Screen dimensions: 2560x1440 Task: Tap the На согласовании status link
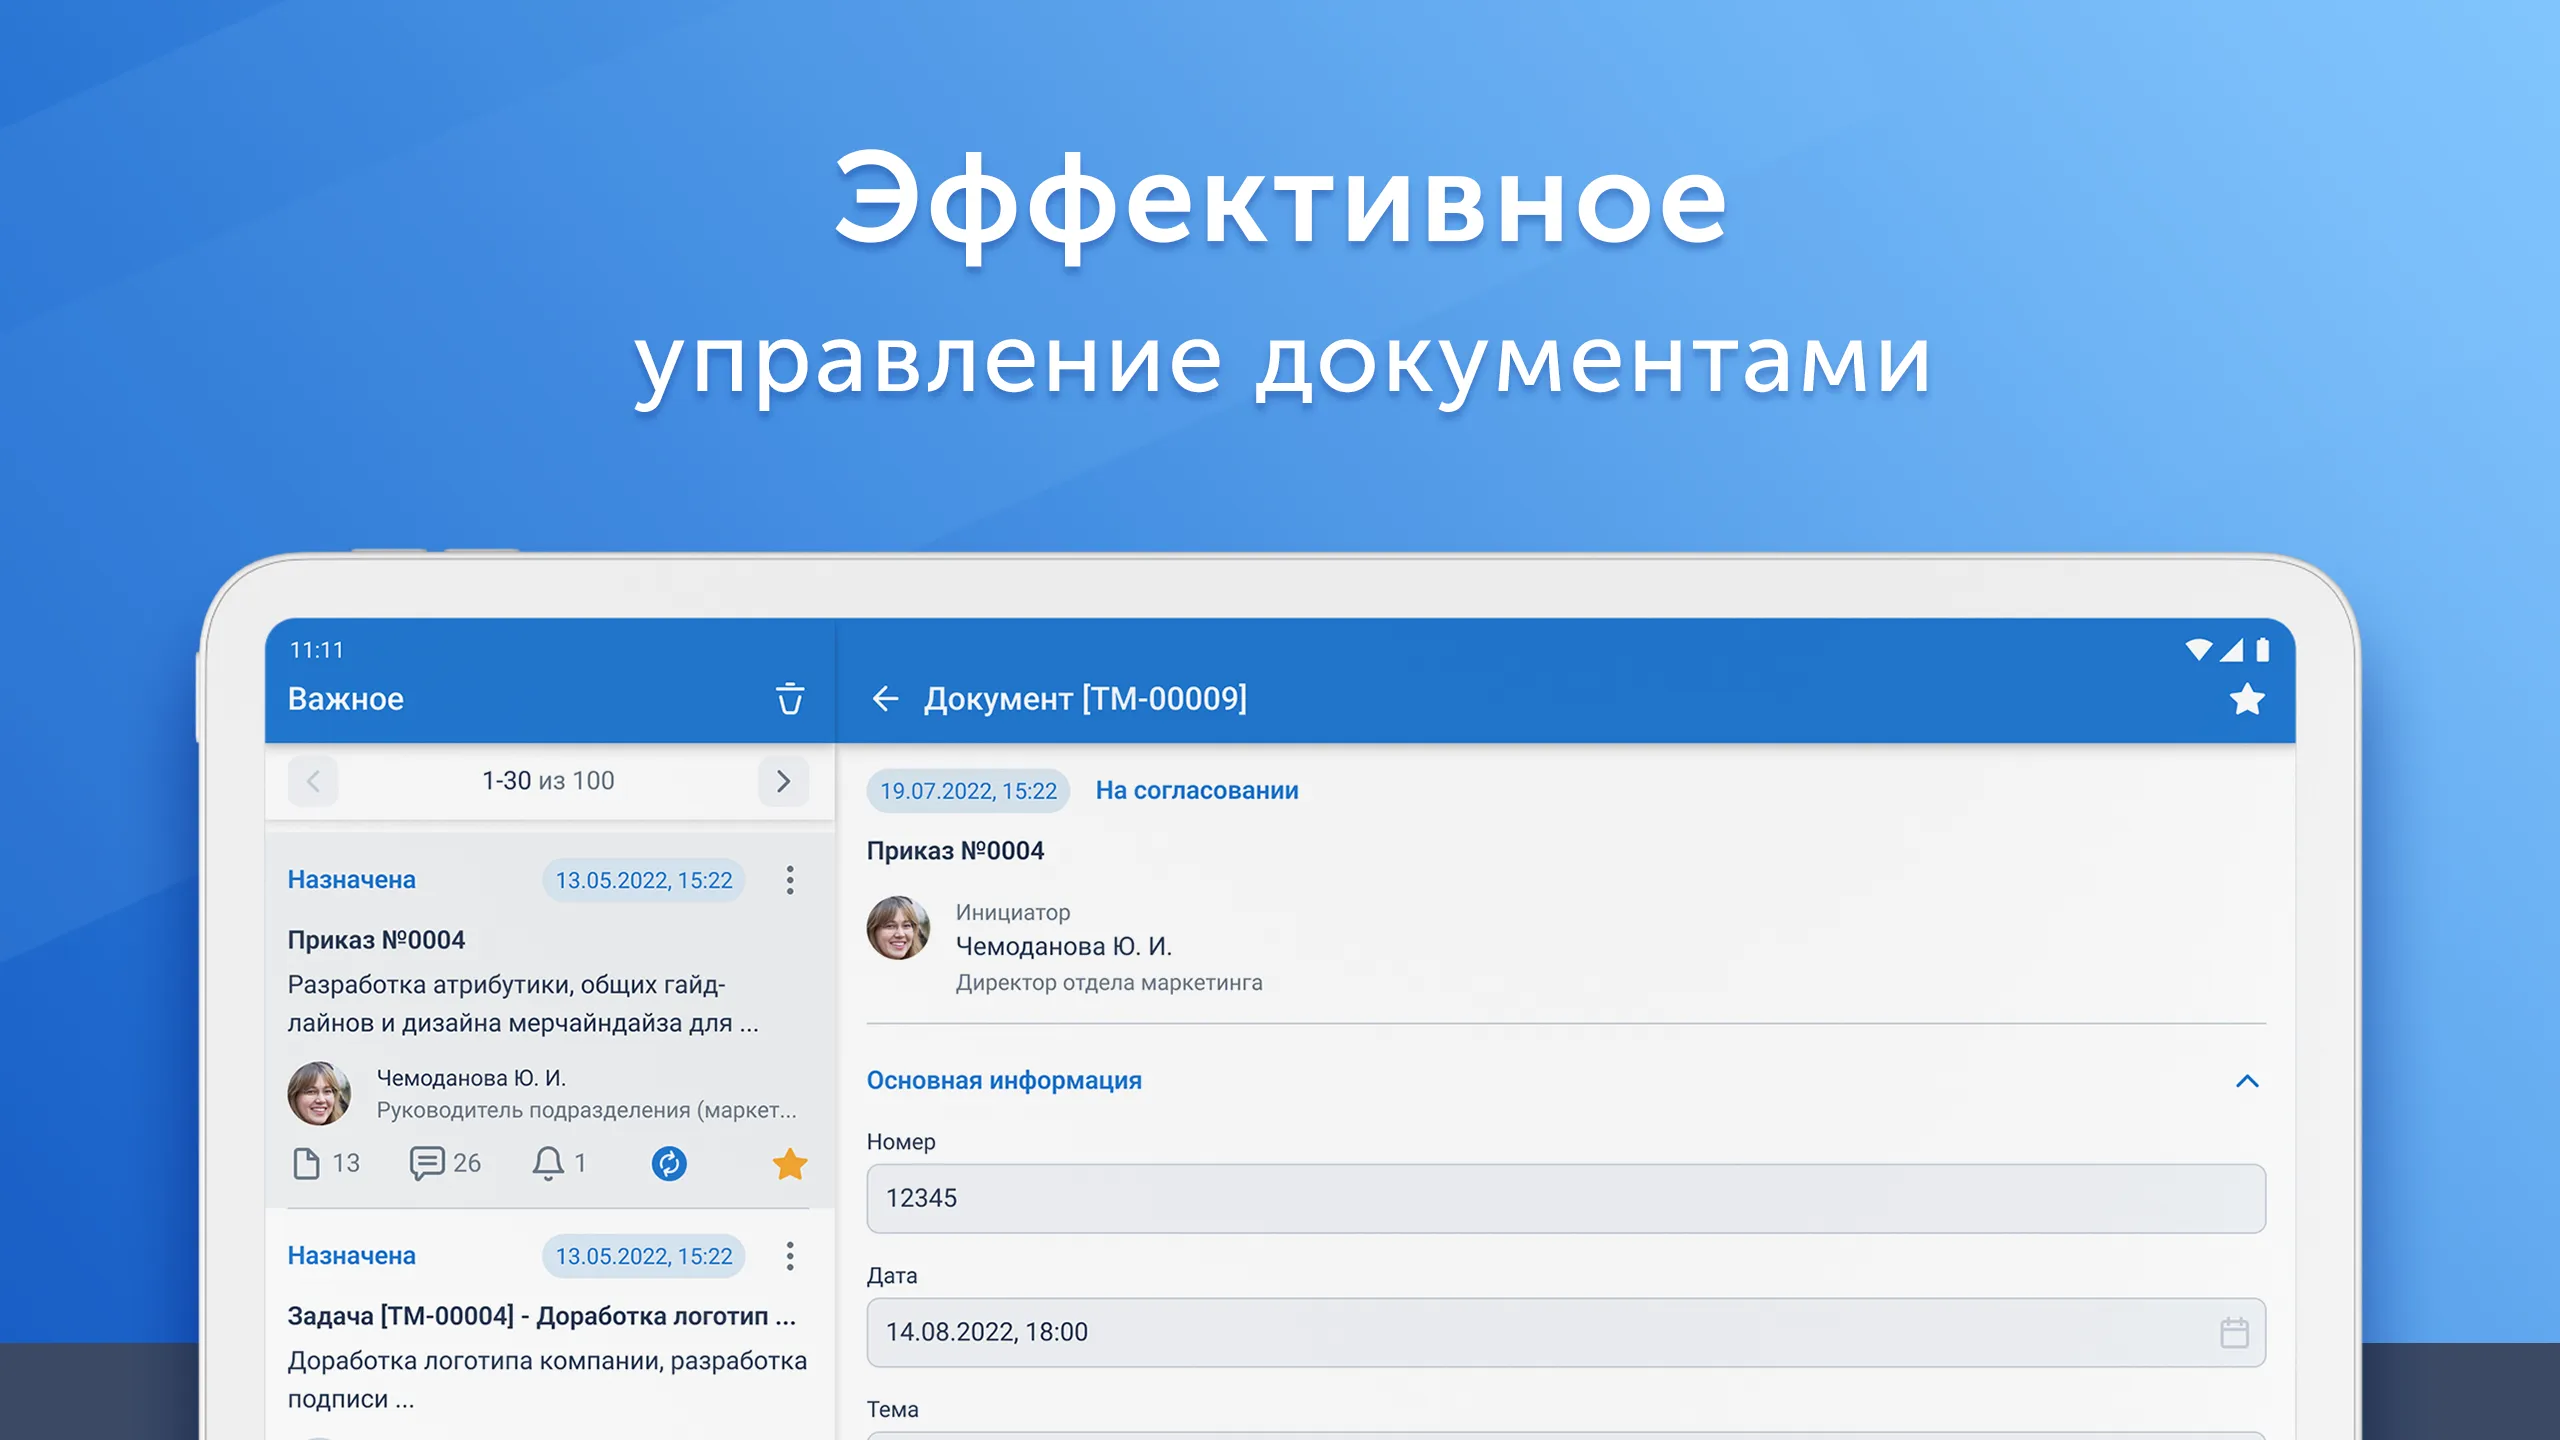(1197, 790)
